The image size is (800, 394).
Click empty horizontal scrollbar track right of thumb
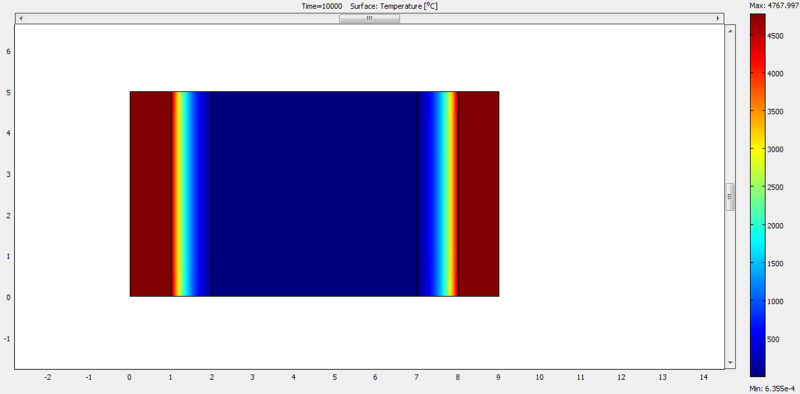tap(556, 19)
